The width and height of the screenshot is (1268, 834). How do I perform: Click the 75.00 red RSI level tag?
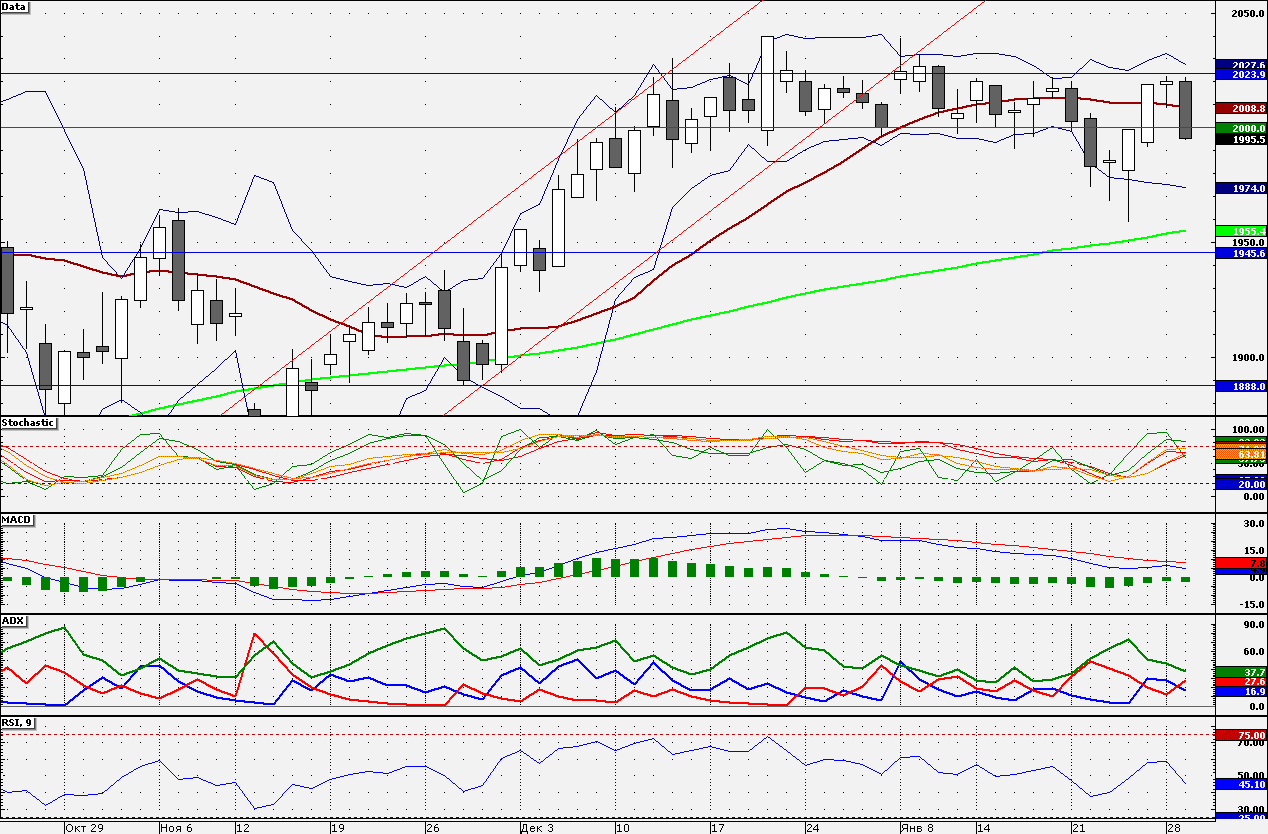pyautogui.click(x=1241, y=735)
